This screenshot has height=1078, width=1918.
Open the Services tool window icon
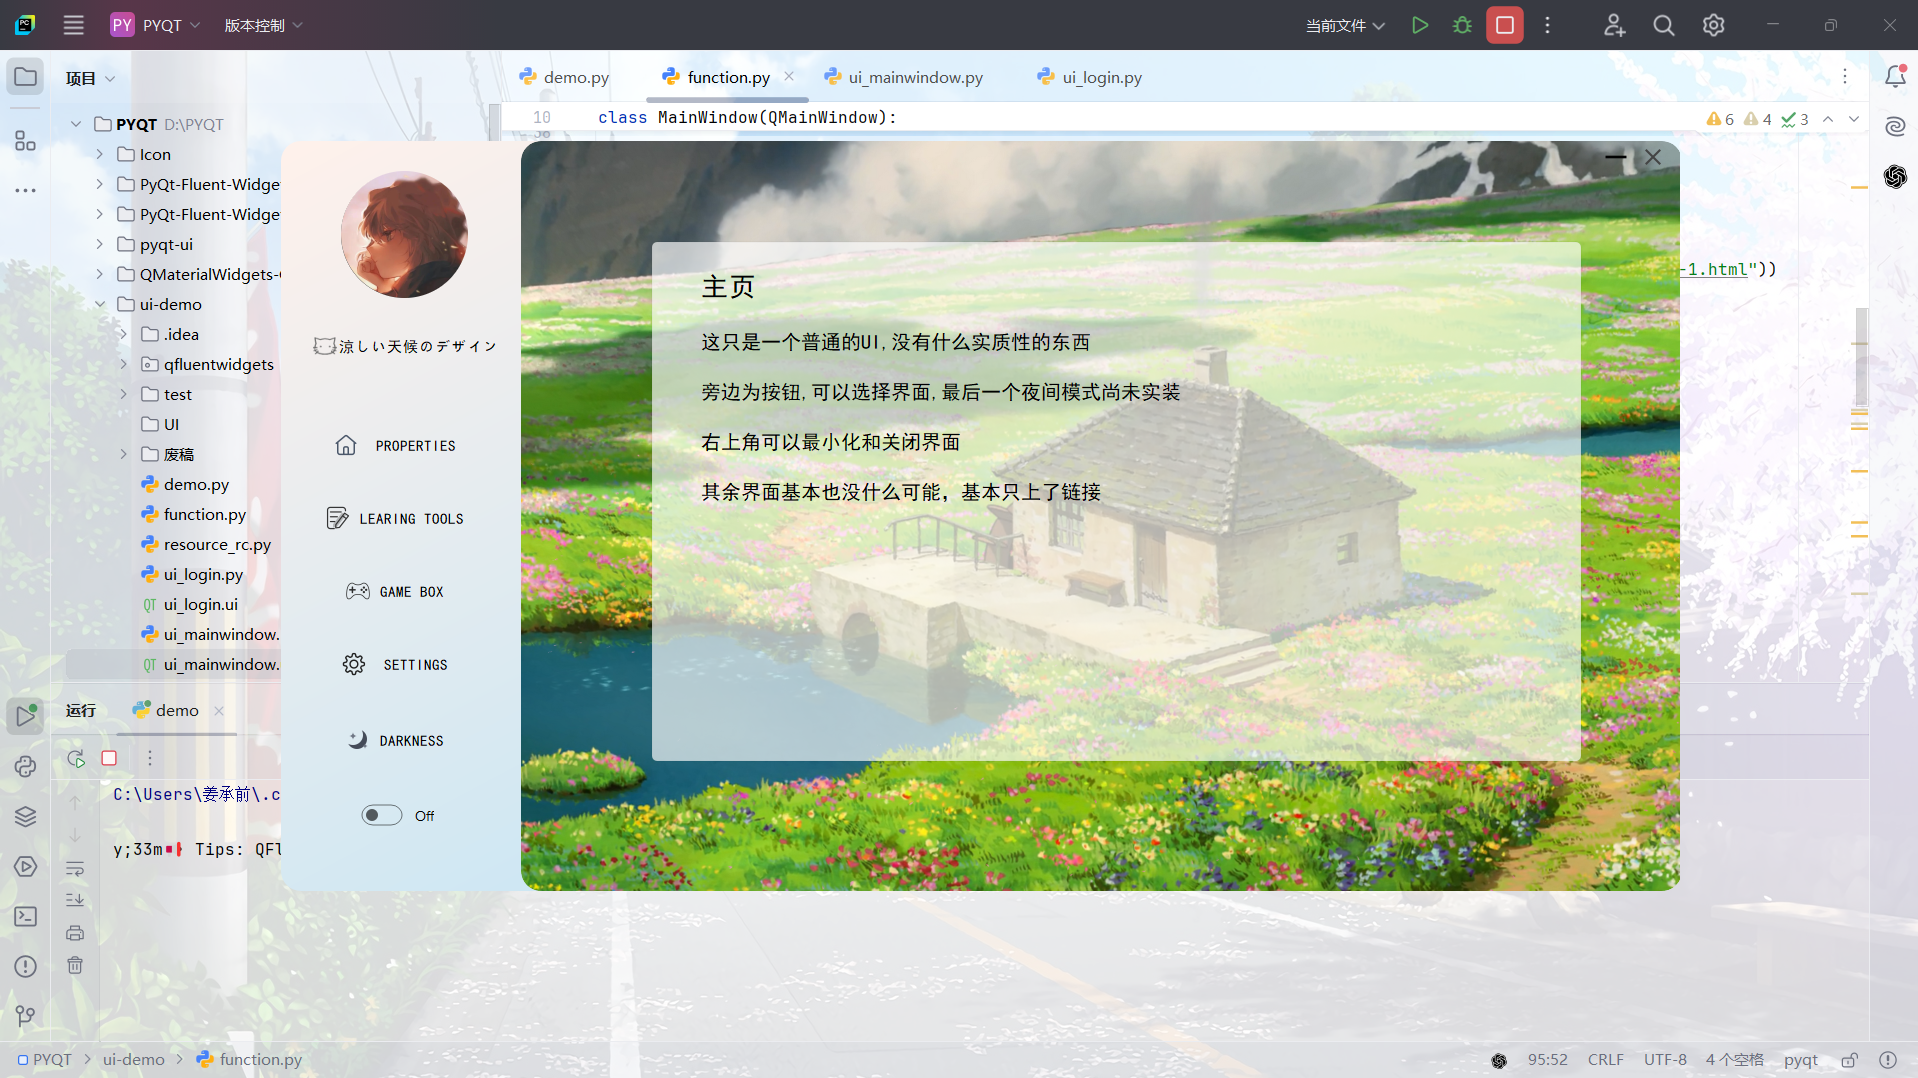[25, 866]
